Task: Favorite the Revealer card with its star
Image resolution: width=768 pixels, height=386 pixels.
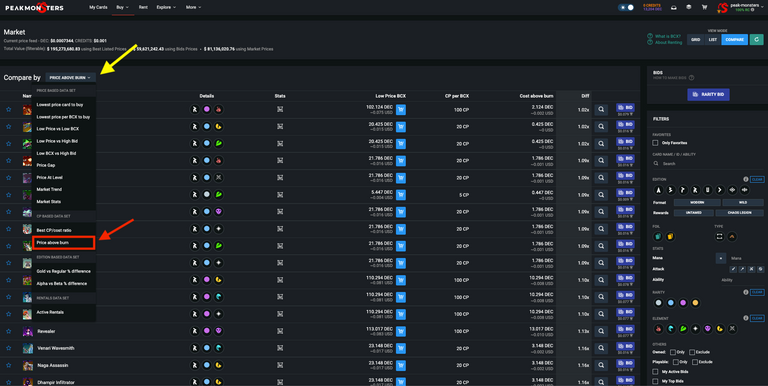Action: (9, 331)
